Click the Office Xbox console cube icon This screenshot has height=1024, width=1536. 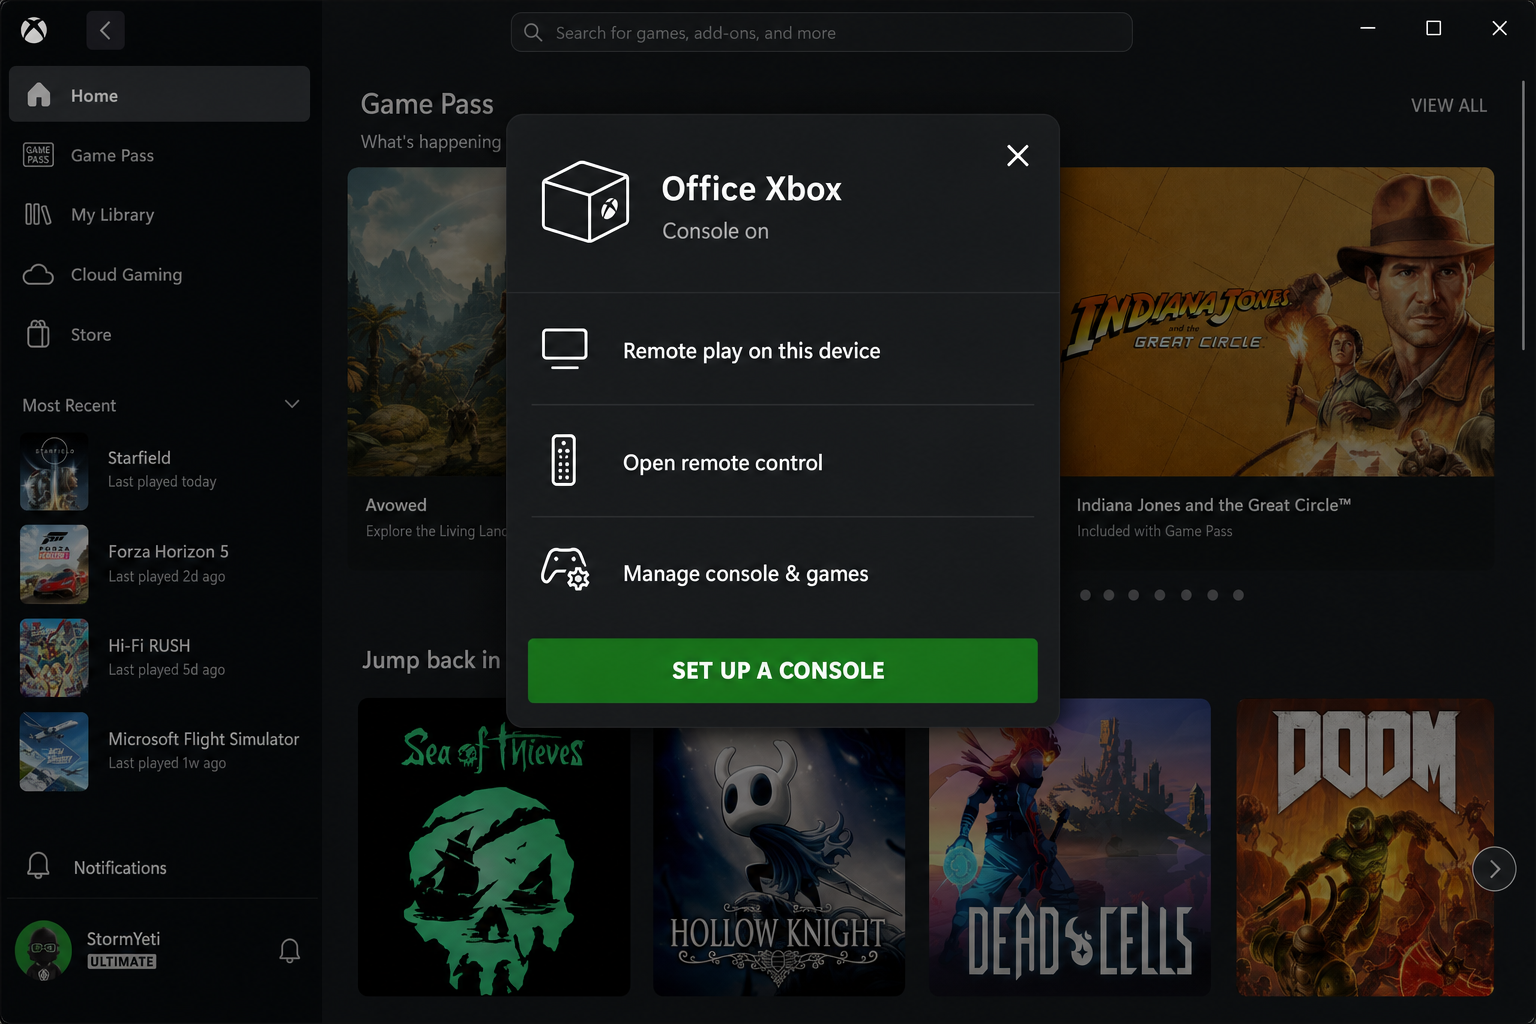585,202
